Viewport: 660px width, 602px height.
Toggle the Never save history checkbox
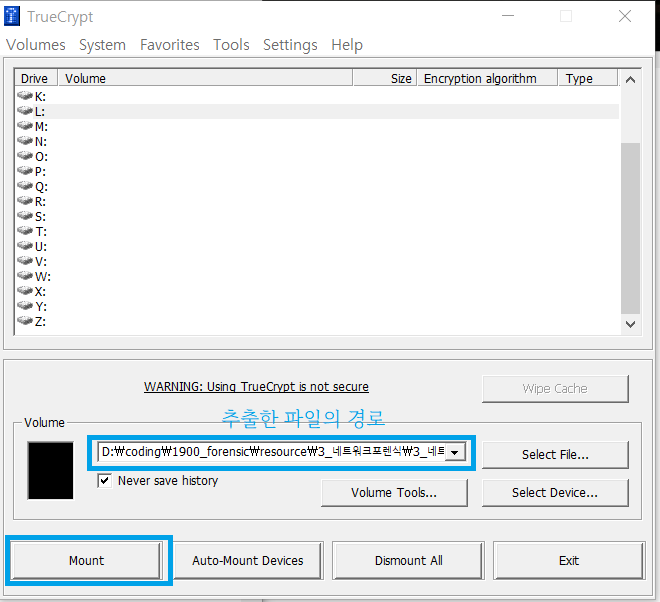pos(105,480)
